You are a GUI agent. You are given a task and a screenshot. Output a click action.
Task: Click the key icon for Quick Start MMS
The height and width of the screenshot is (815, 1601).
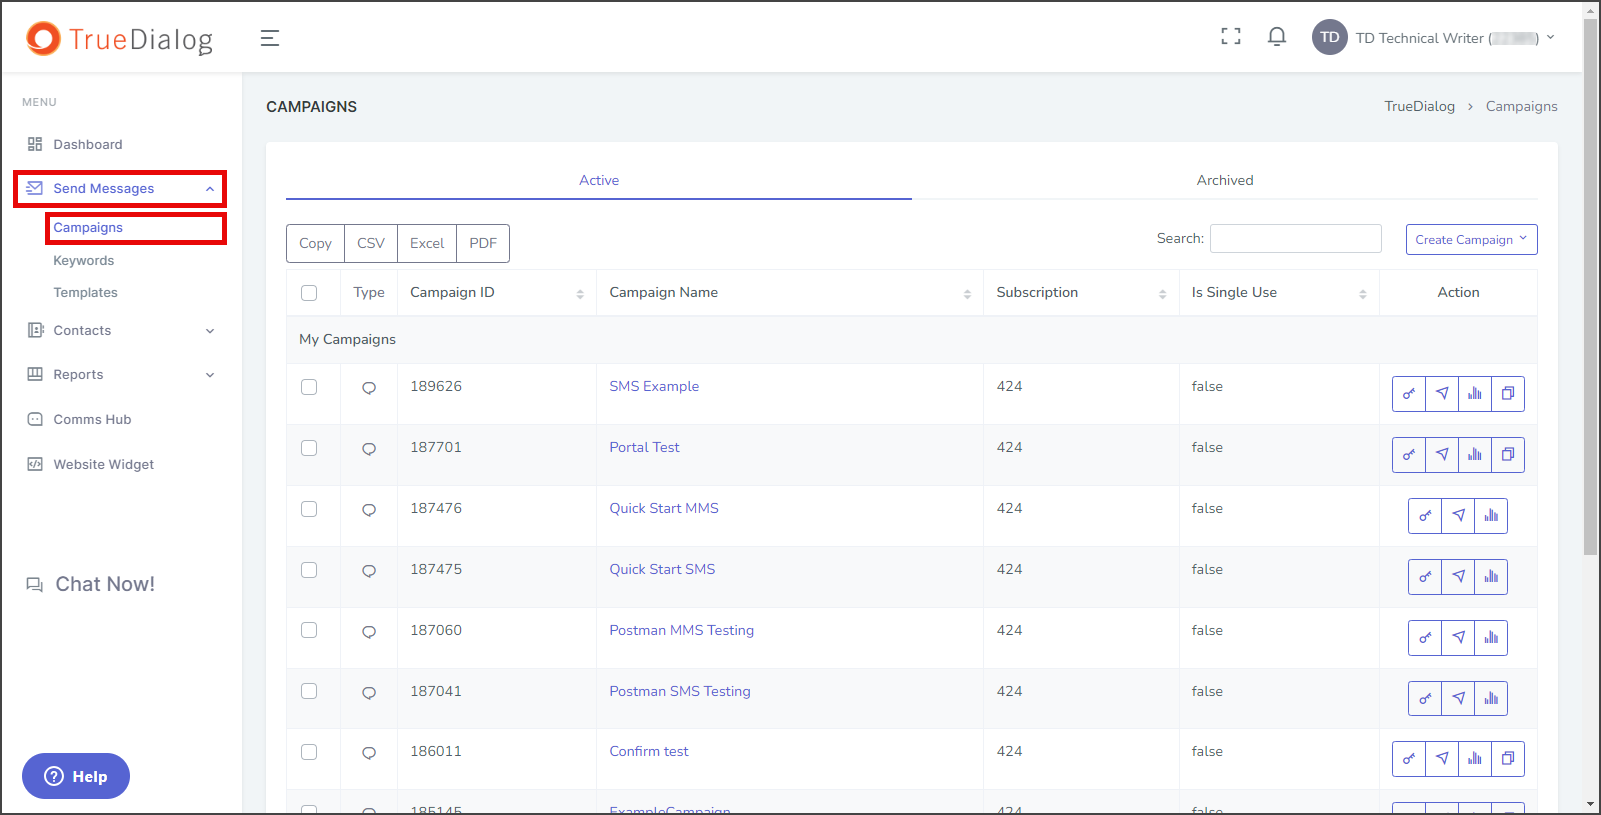pos(1425,516)
